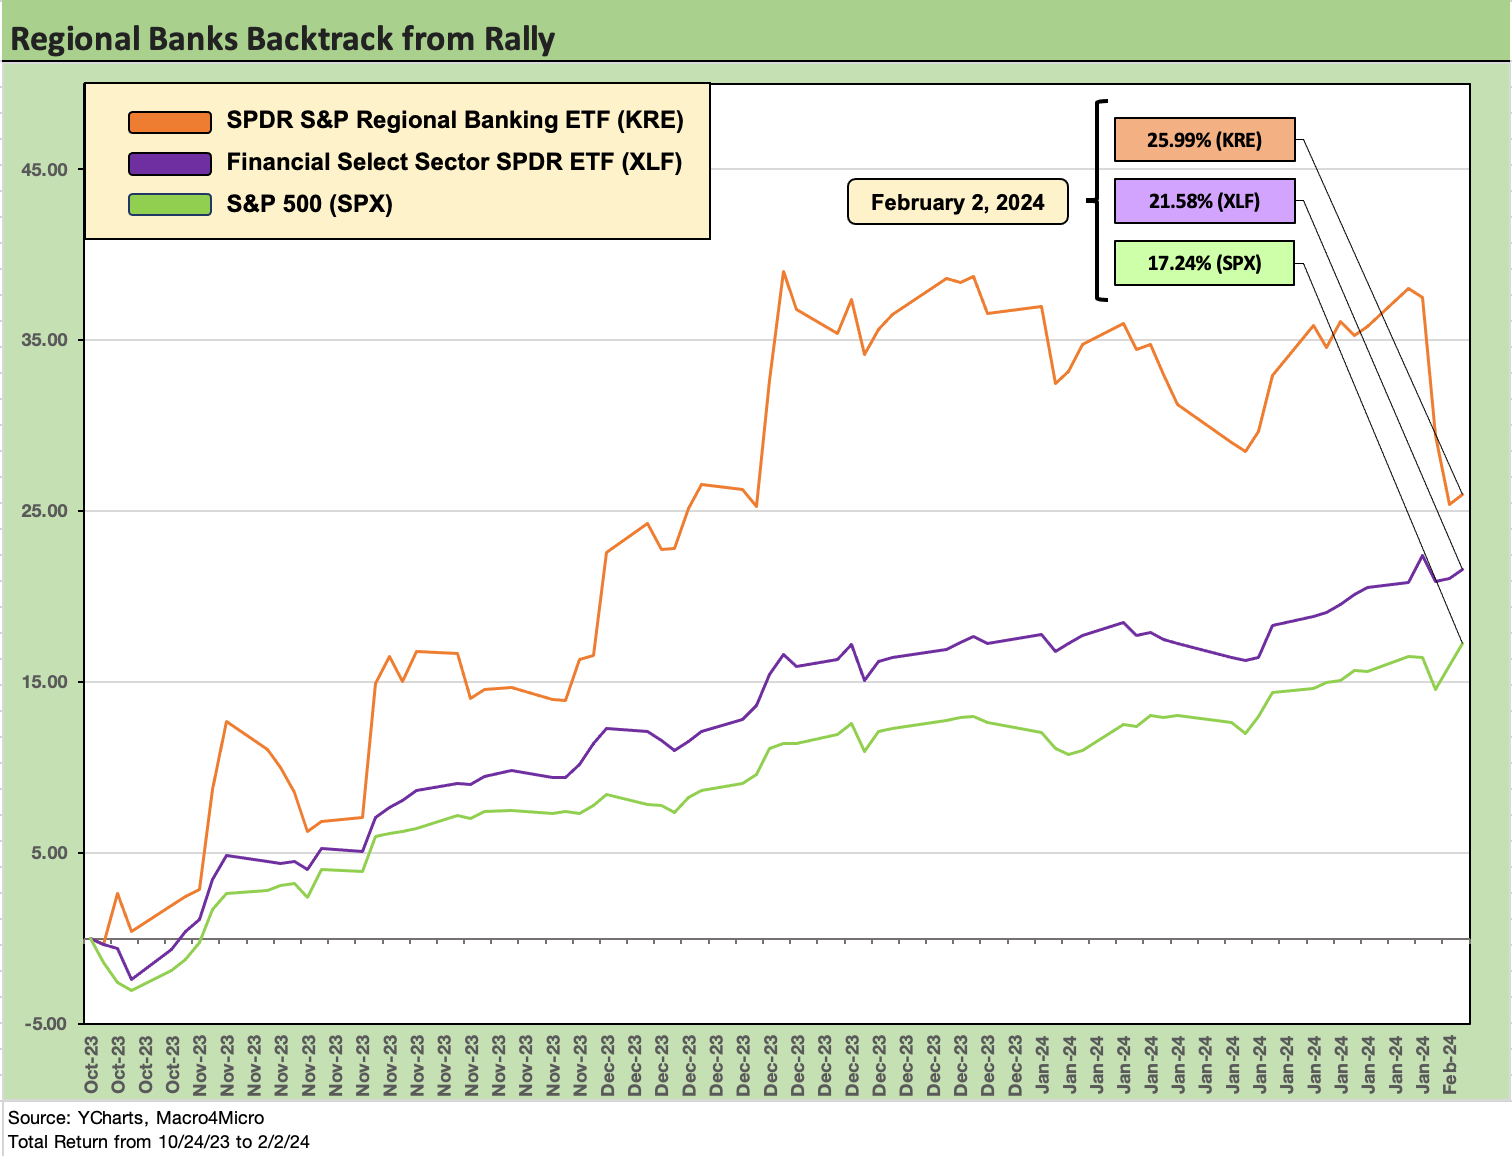Select the 'S&P 500 (SPX)' legend label
The width and height of the screenshot is (1512, 1156).
(x=309, y=204)
